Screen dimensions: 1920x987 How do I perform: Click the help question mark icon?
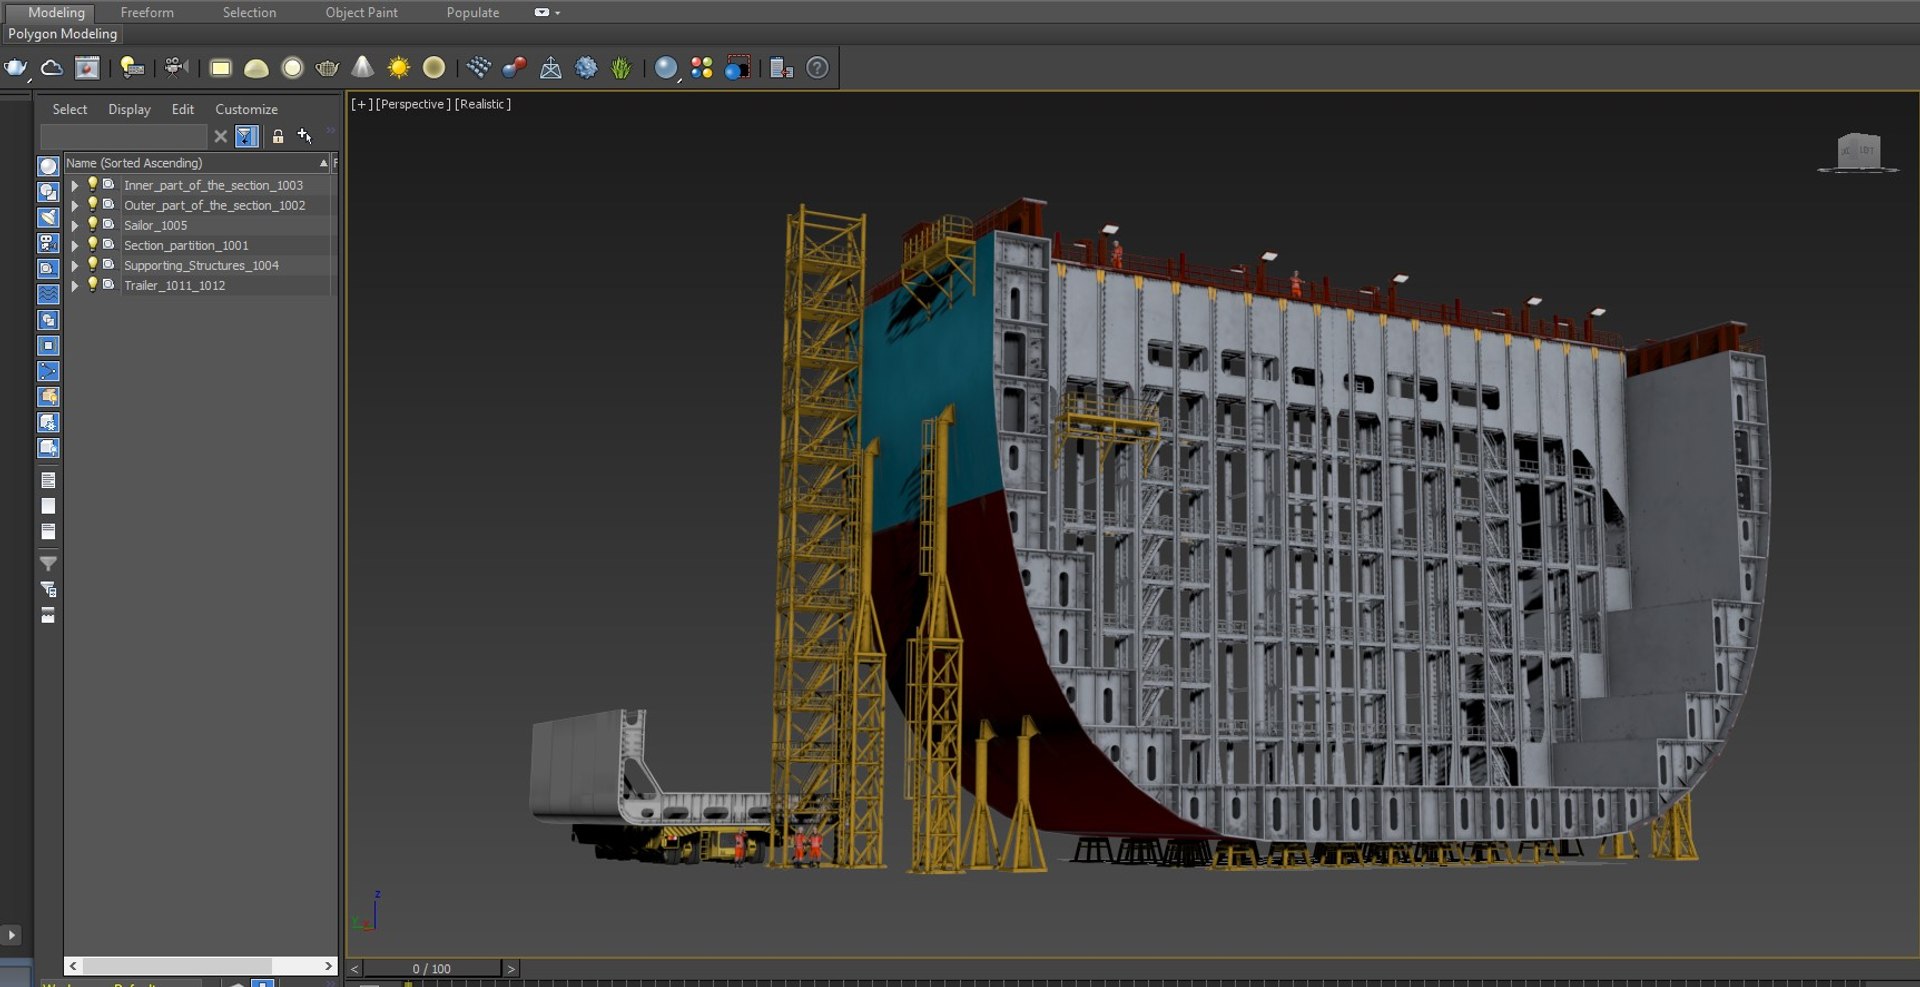817,68
